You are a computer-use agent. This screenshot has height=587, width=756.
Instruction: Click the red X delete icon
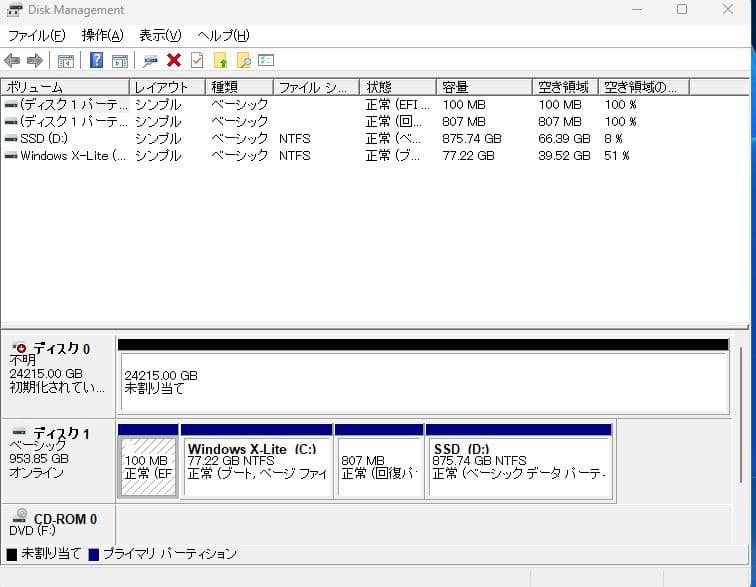pos(174,60)
